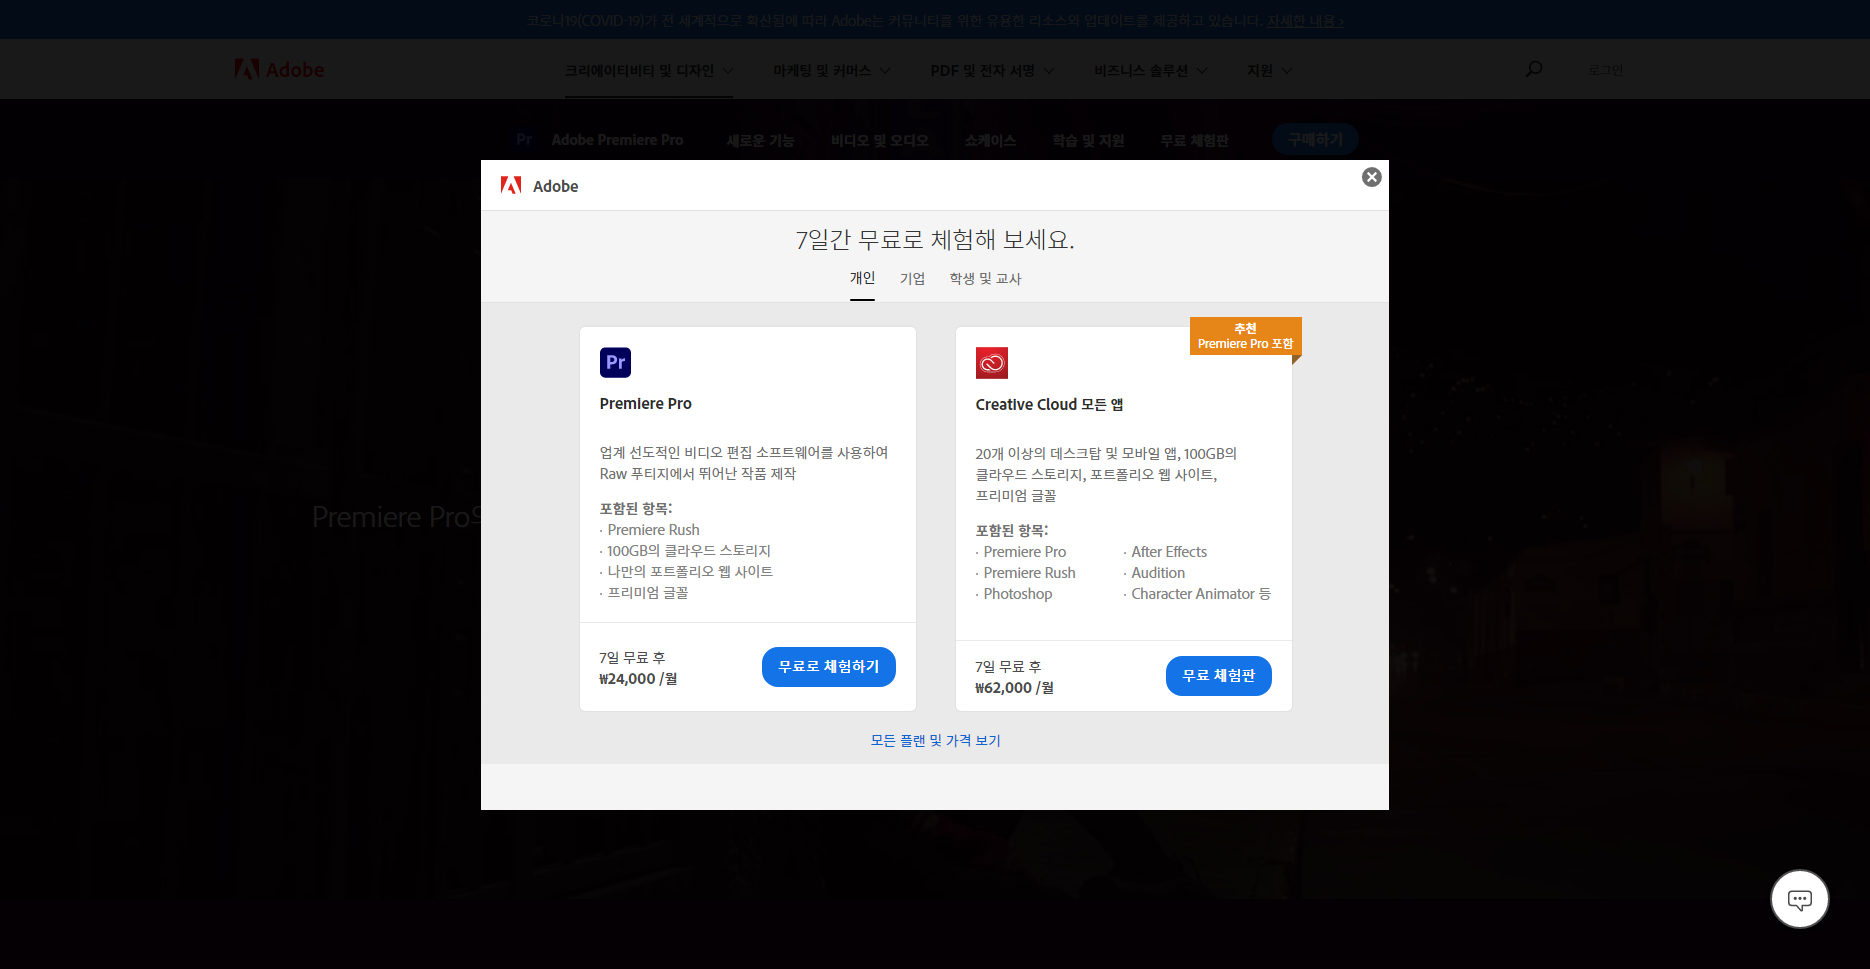Open 비디오 및 오디오 submenu item
Screen dimensions: 1870x969
pyautogui.click(x=879, y=141)
